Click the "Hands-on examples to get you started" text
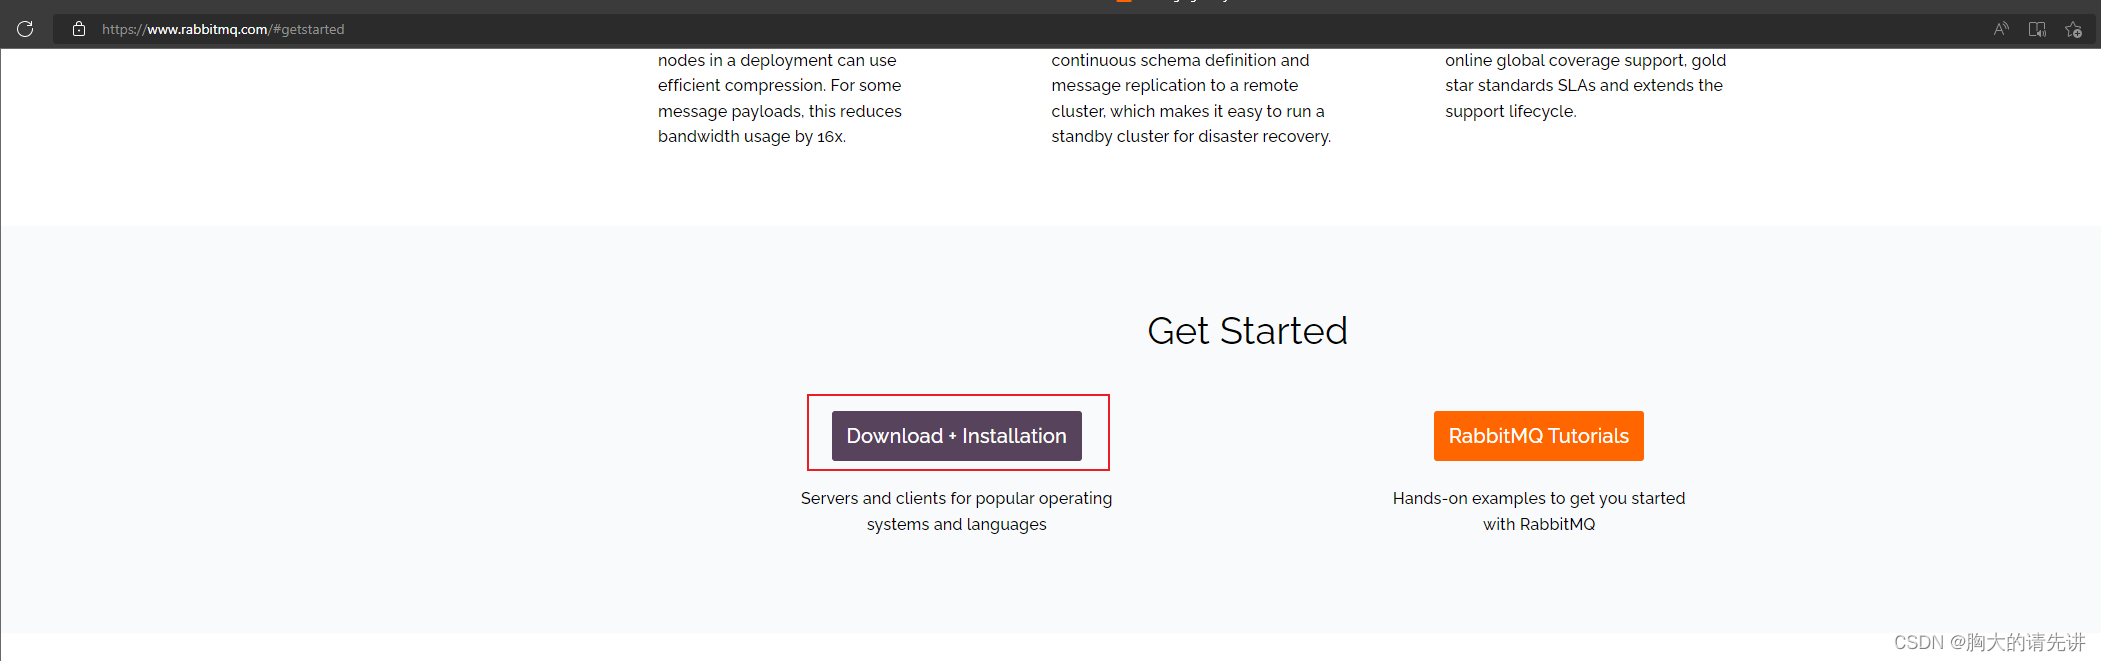This screenshot has width=2101, height=661. tap(1539, 498)
